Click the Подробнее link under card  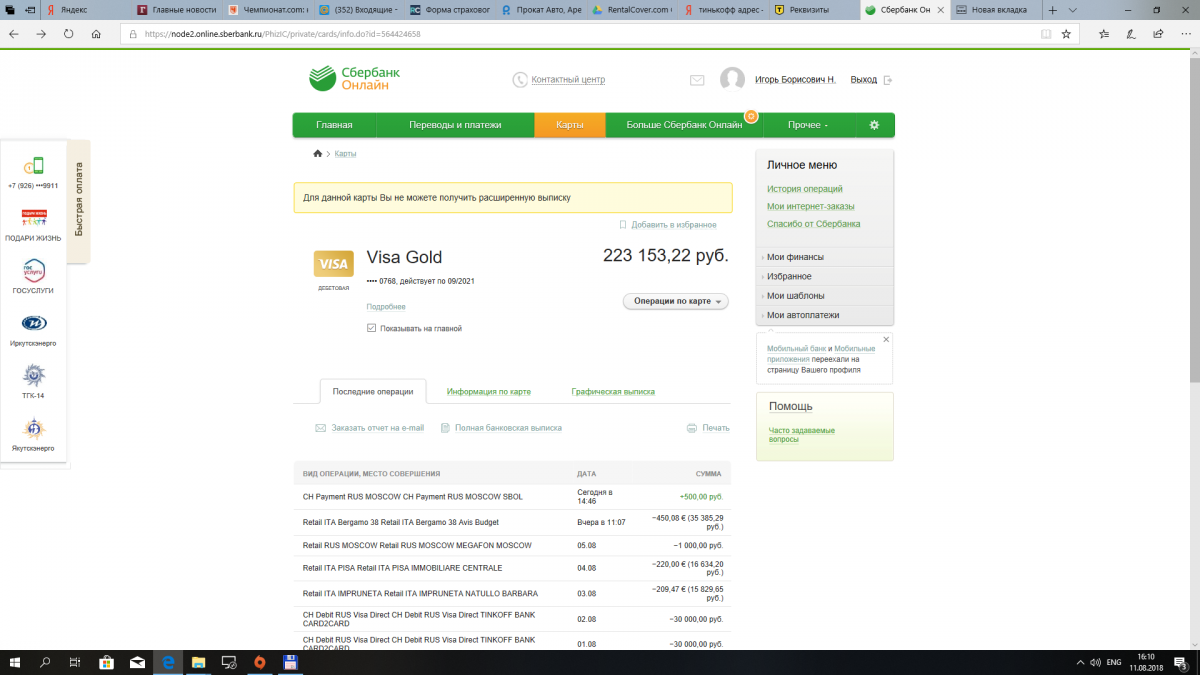point(386,307)
